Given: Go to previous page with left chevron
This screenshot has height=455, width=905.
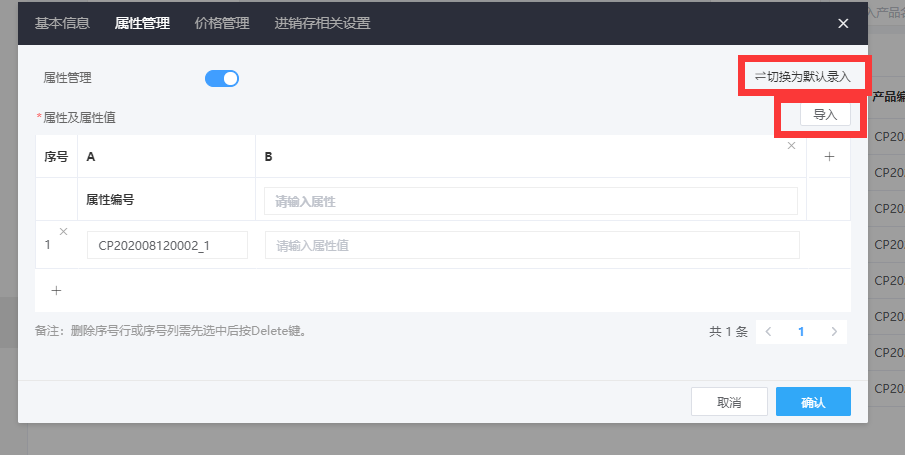Looking at the screenshot, I should (768, 331).
